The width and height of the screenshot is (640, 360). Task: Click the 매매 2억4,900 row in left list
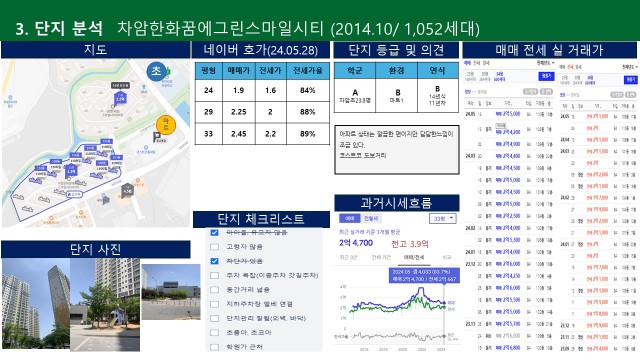509,144
